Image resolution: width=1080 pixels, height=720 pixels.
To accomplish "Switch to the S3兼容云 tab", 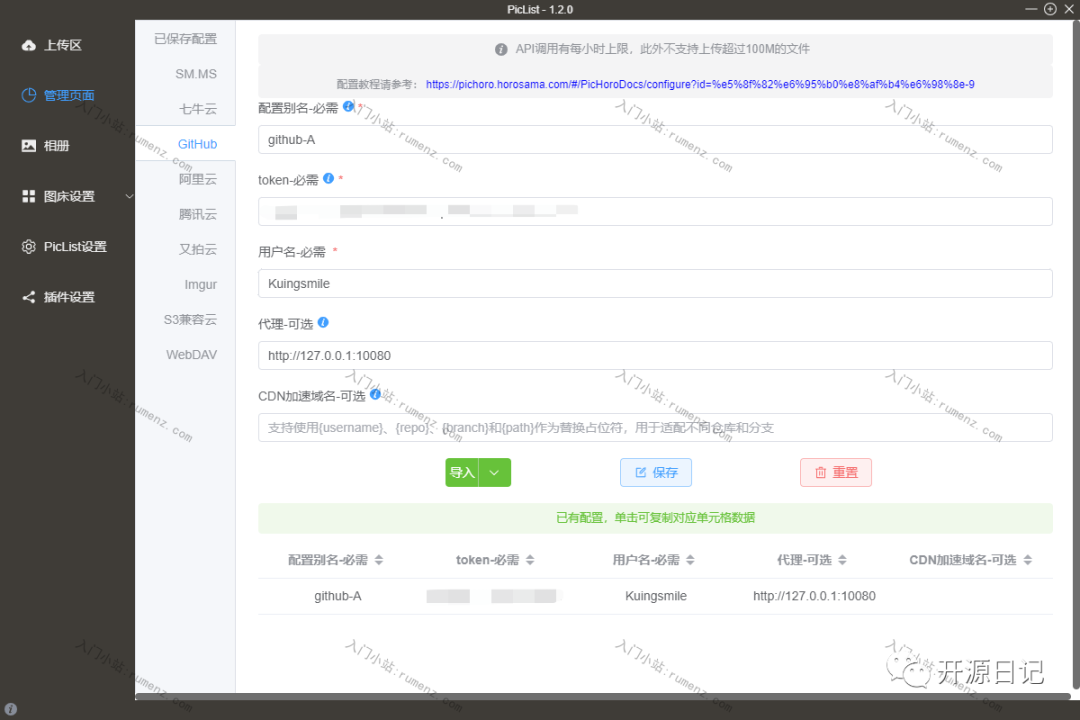I will (190, 320).
